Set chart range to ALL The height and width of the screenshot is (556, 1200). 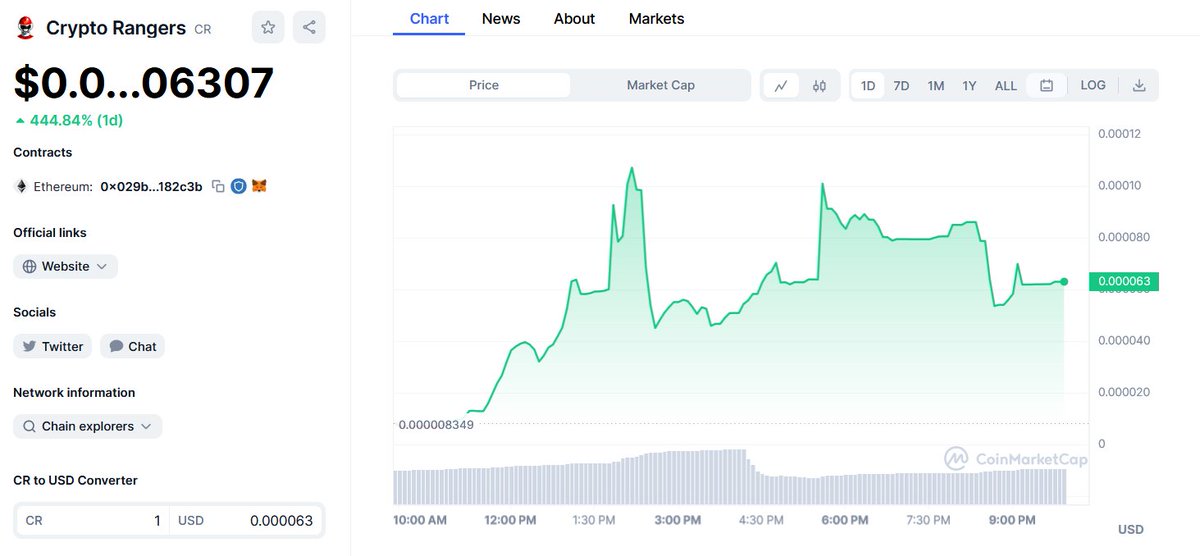click(1005, 86)
